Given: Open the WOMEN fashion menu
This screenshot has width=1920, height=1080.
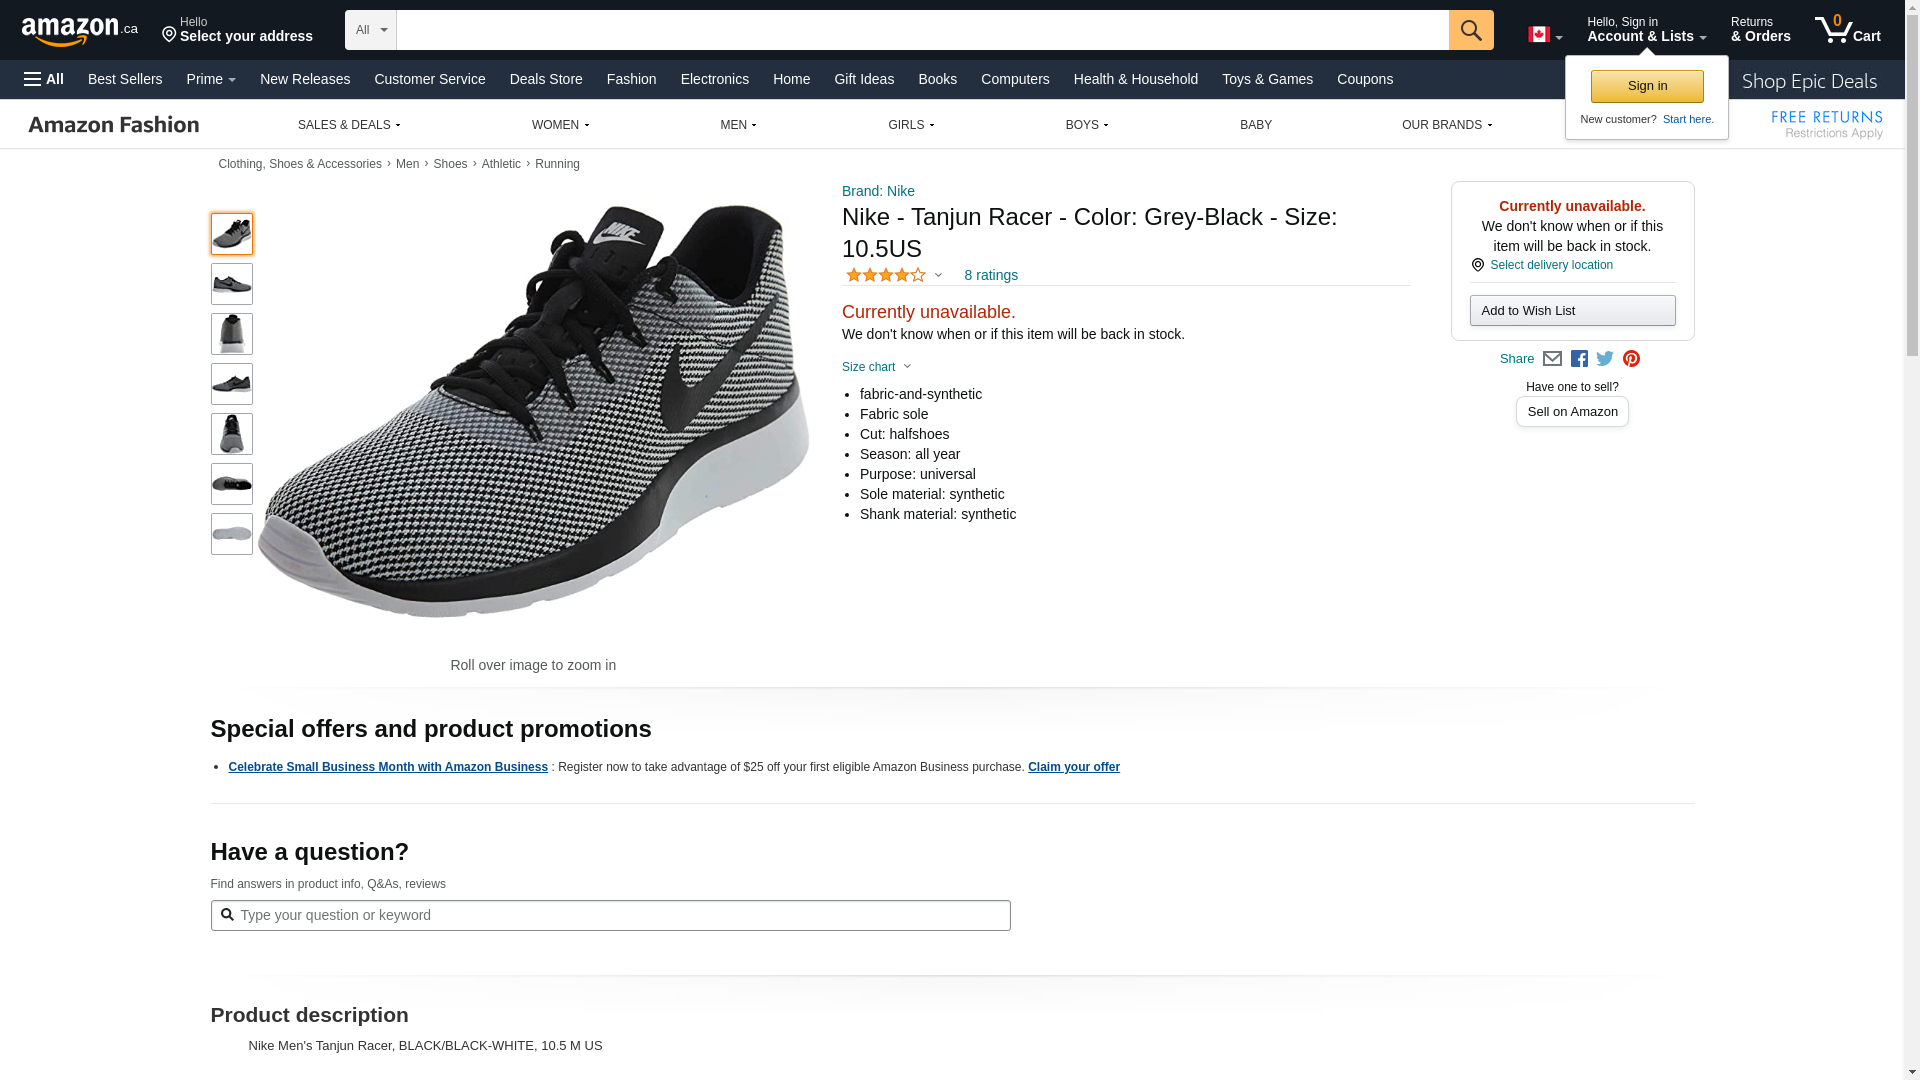Looking at the screenshot, I should [560, 125].
